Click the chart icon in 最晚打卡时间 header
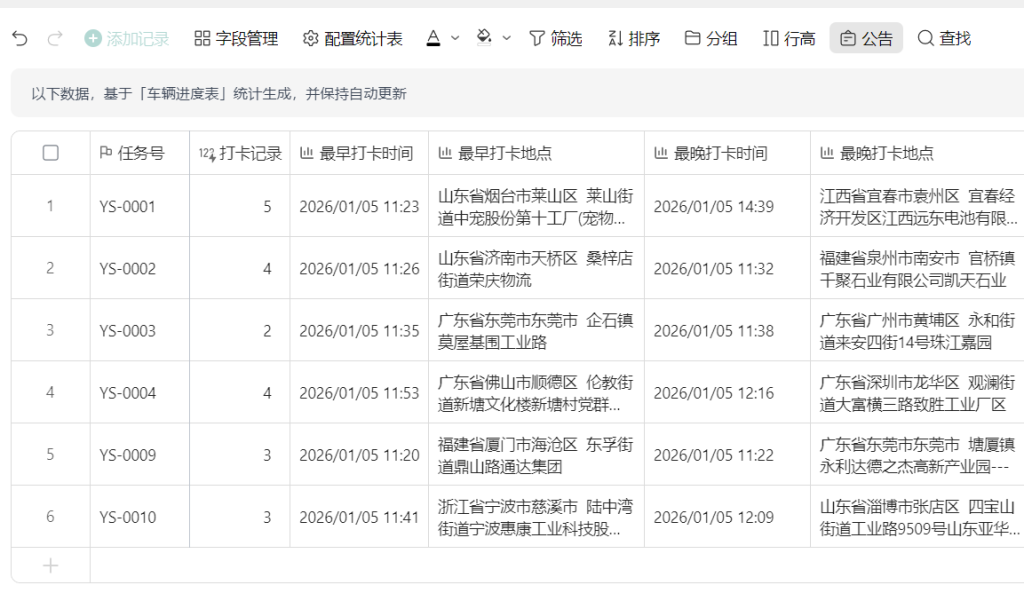 [x=661, y=153]
